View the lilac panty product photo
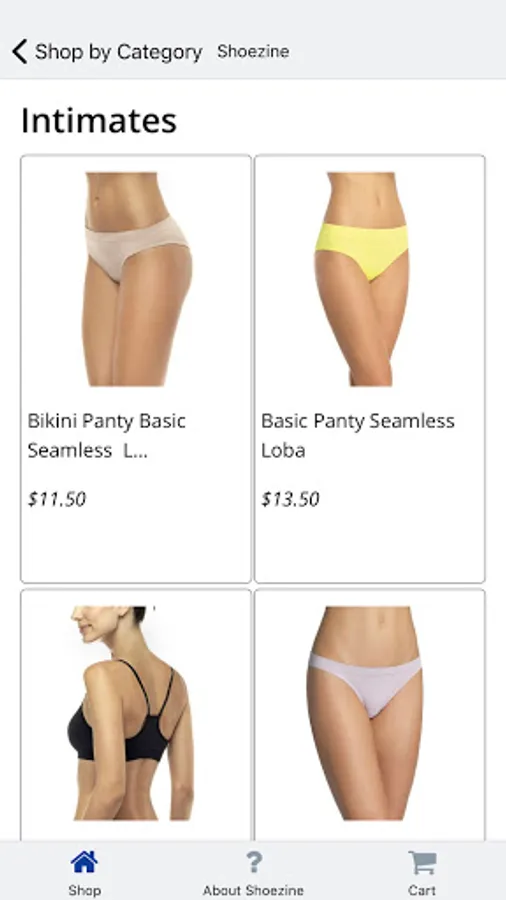Image resolution: width=506 pixels, height=900 pixels. click(365, 713)
